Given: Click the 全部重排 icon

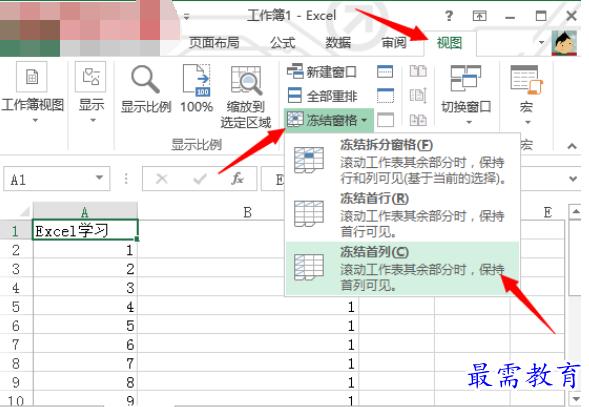Looking at the screenshot, I should click(294, 95).
